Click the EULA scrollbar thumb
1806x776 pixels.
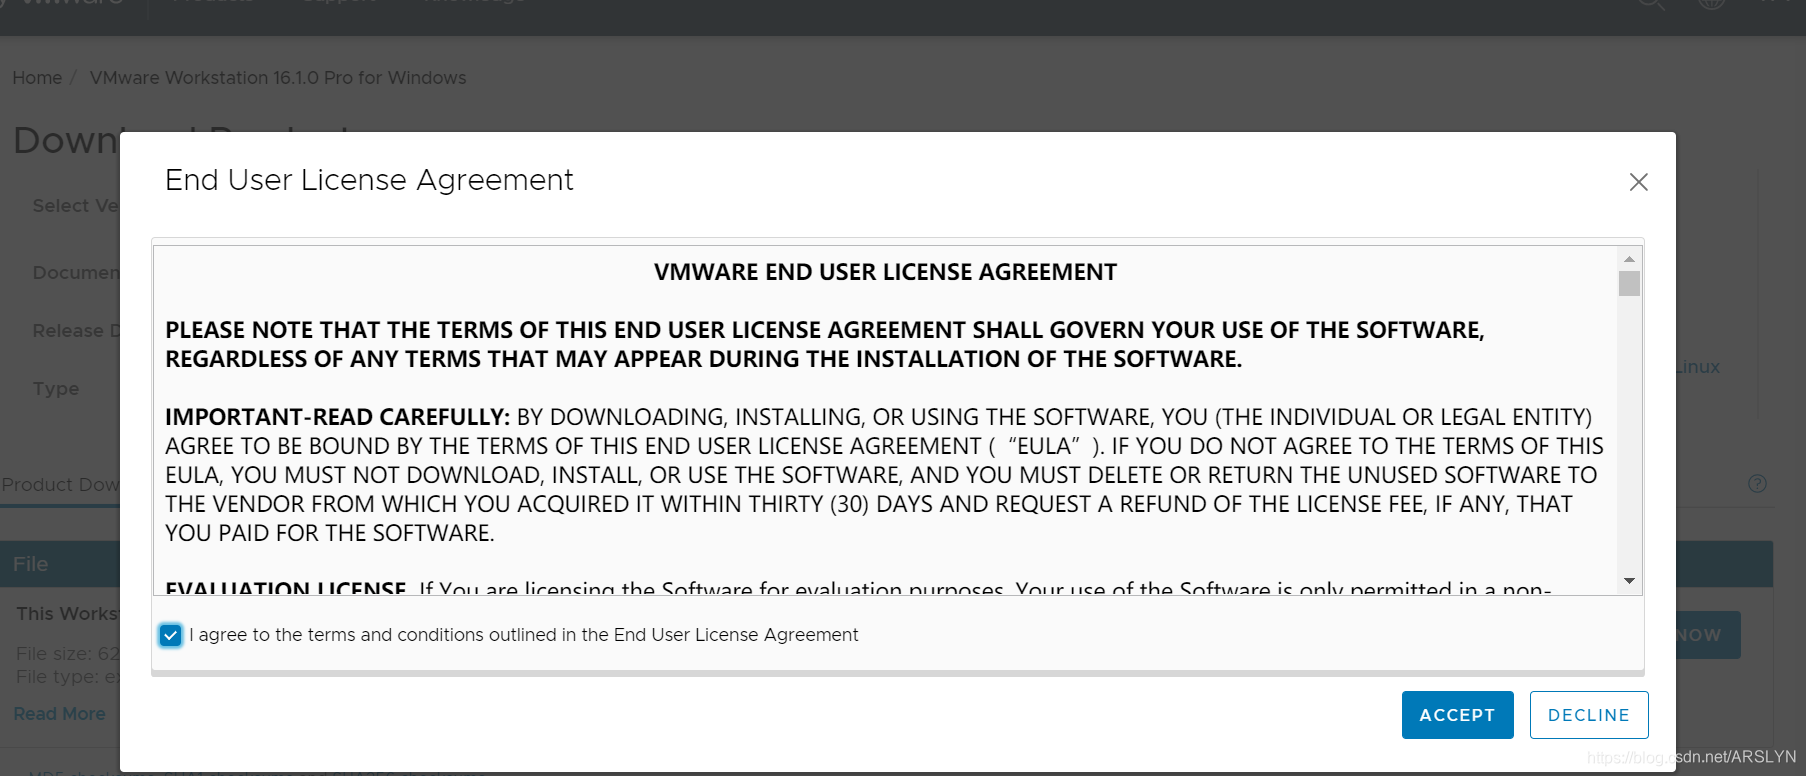(1629, 284)
